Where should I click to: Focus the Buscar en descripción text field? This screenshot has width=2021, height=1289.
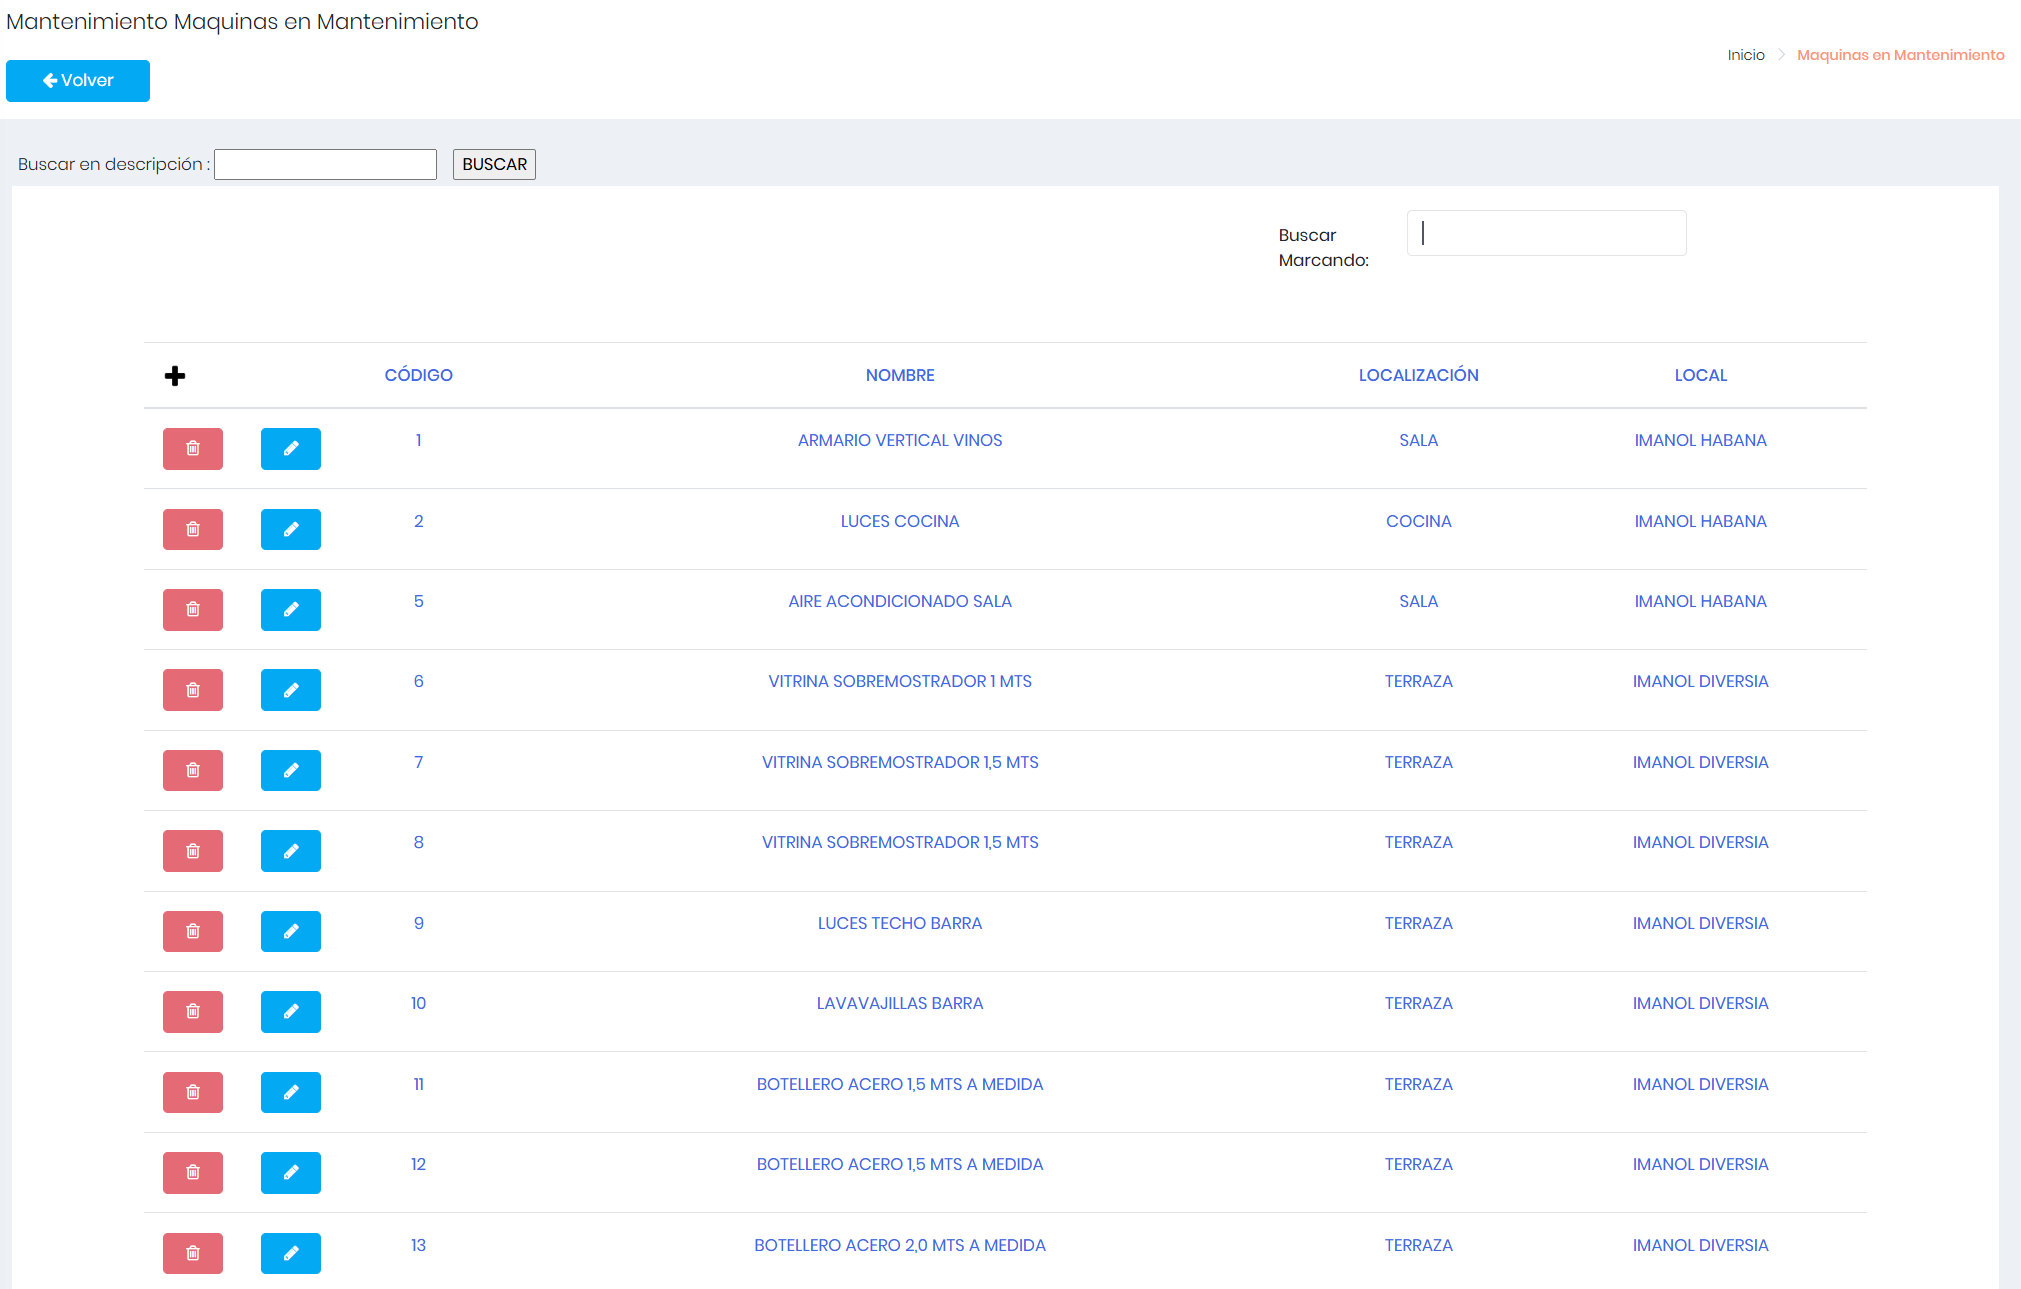pos(325,165)
